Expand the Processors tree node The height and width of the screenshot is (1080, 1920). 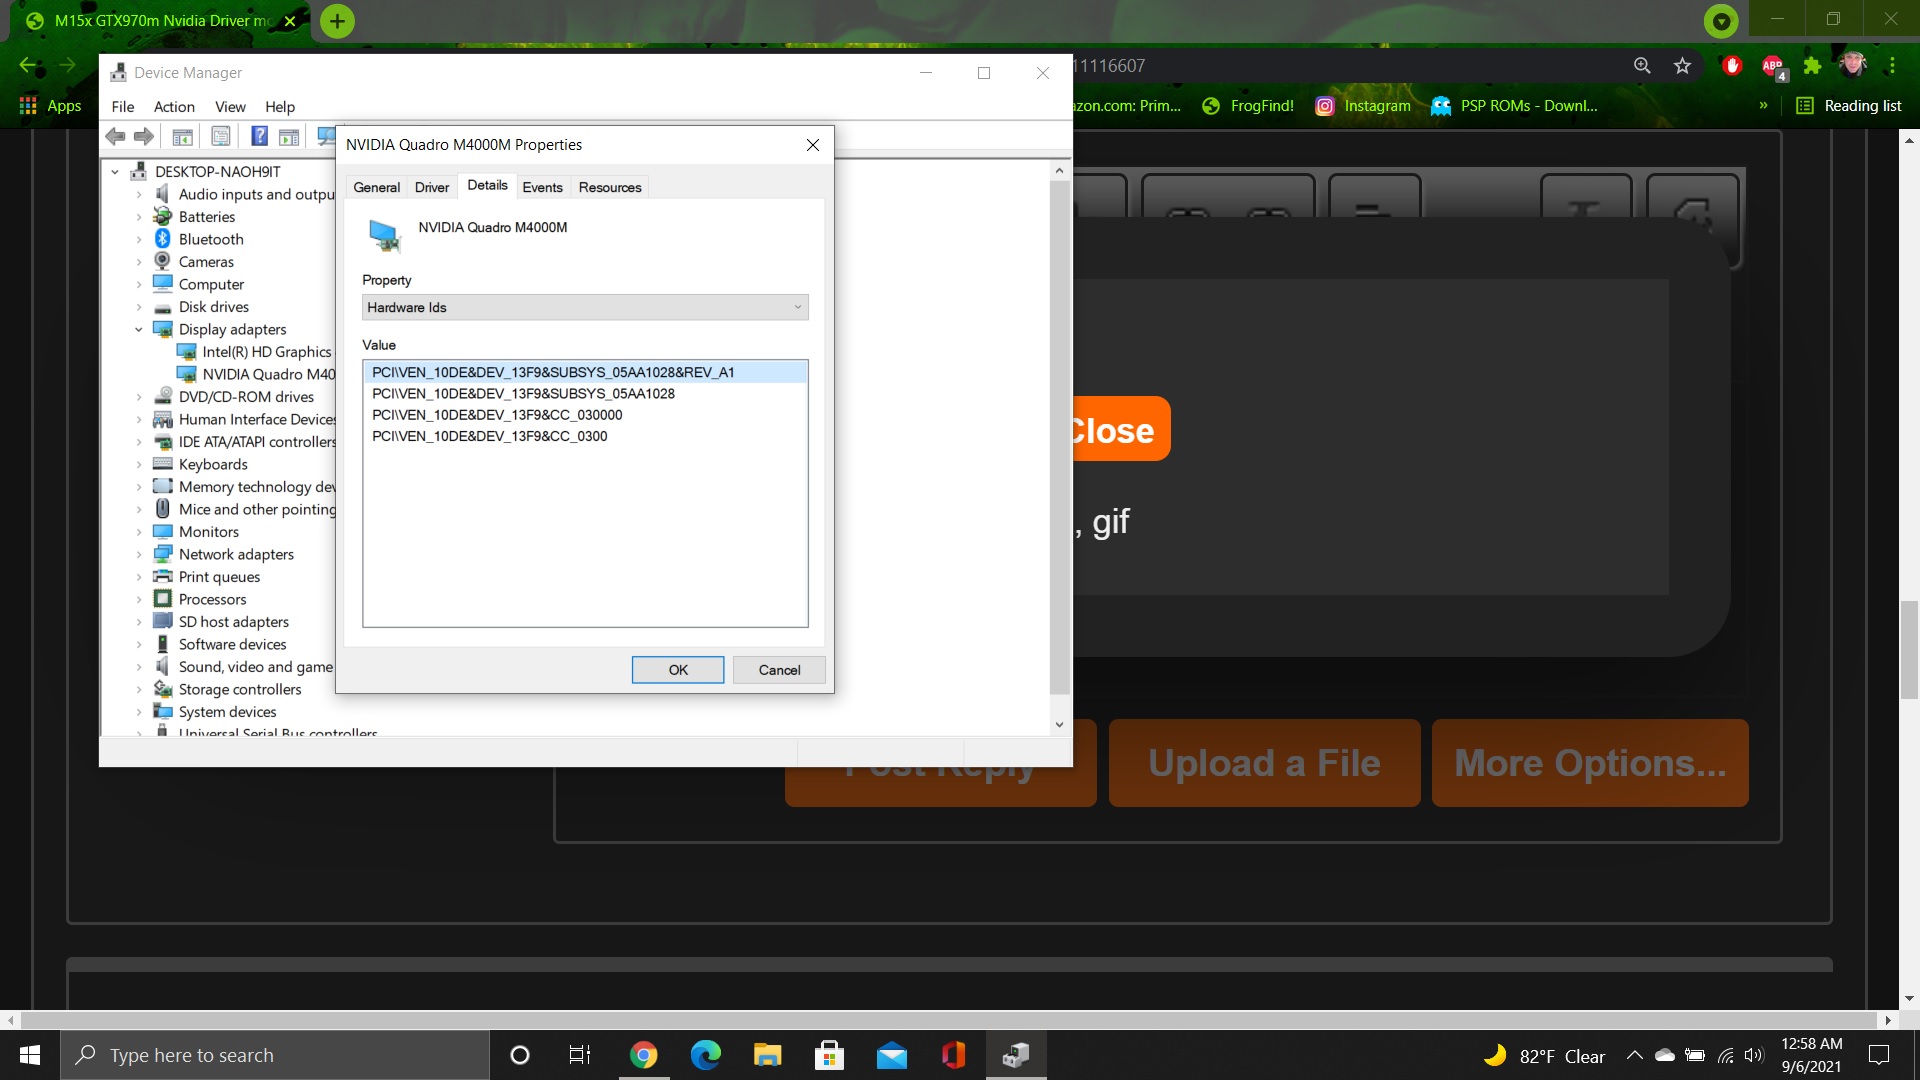point(139,599)
